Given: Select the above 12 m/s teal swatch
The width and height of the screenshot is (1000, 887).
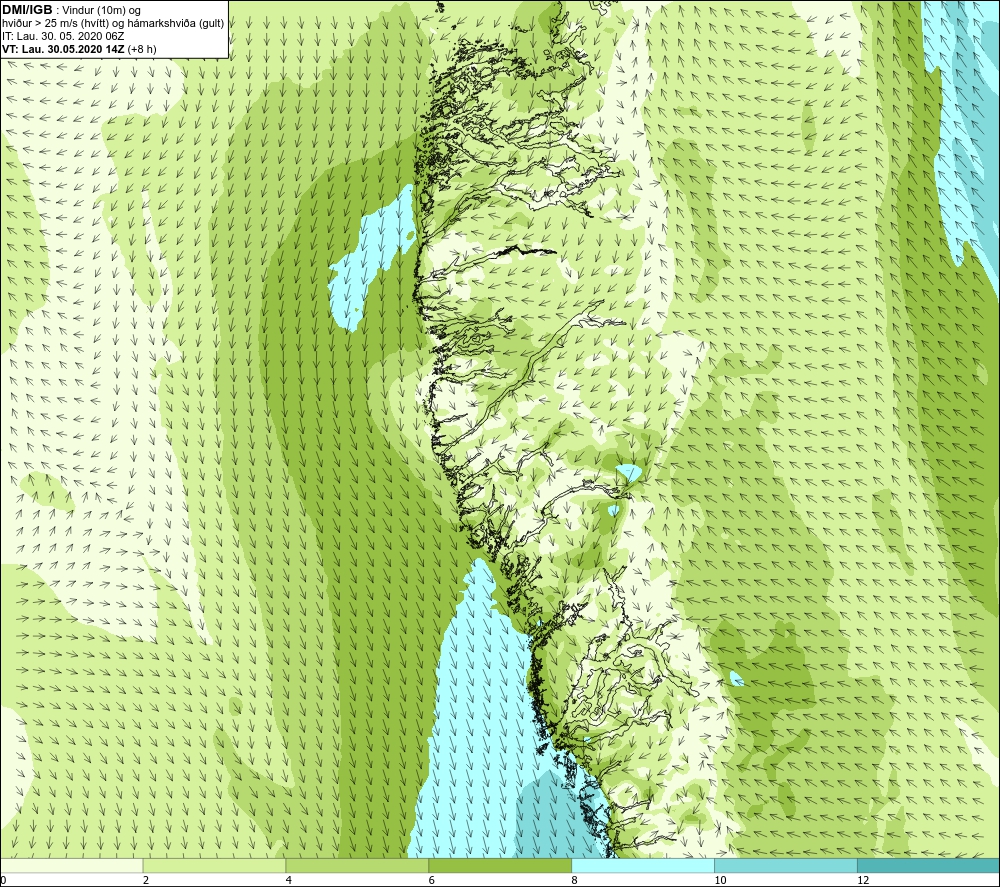Looking at the screenshot, I should click(x=929, y=865).
